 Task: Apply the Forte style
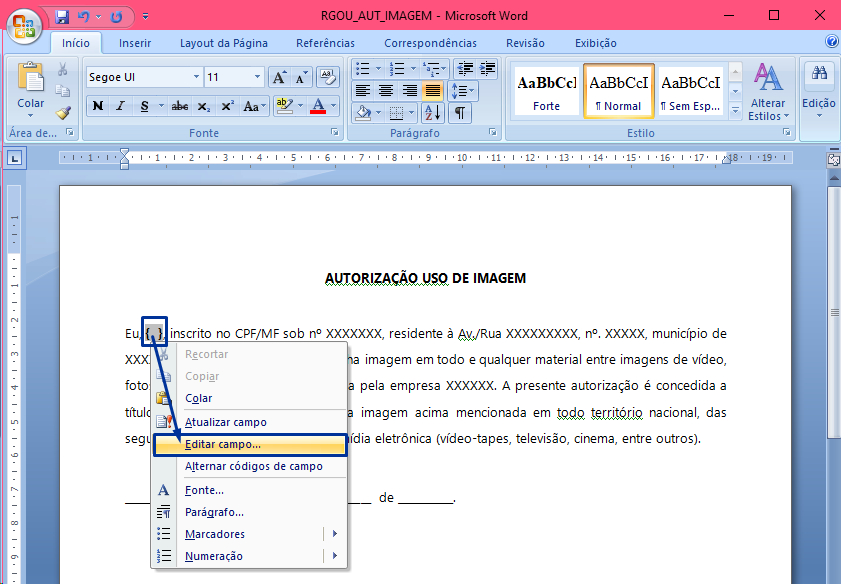pyautogui.click(x=546, y=92)
